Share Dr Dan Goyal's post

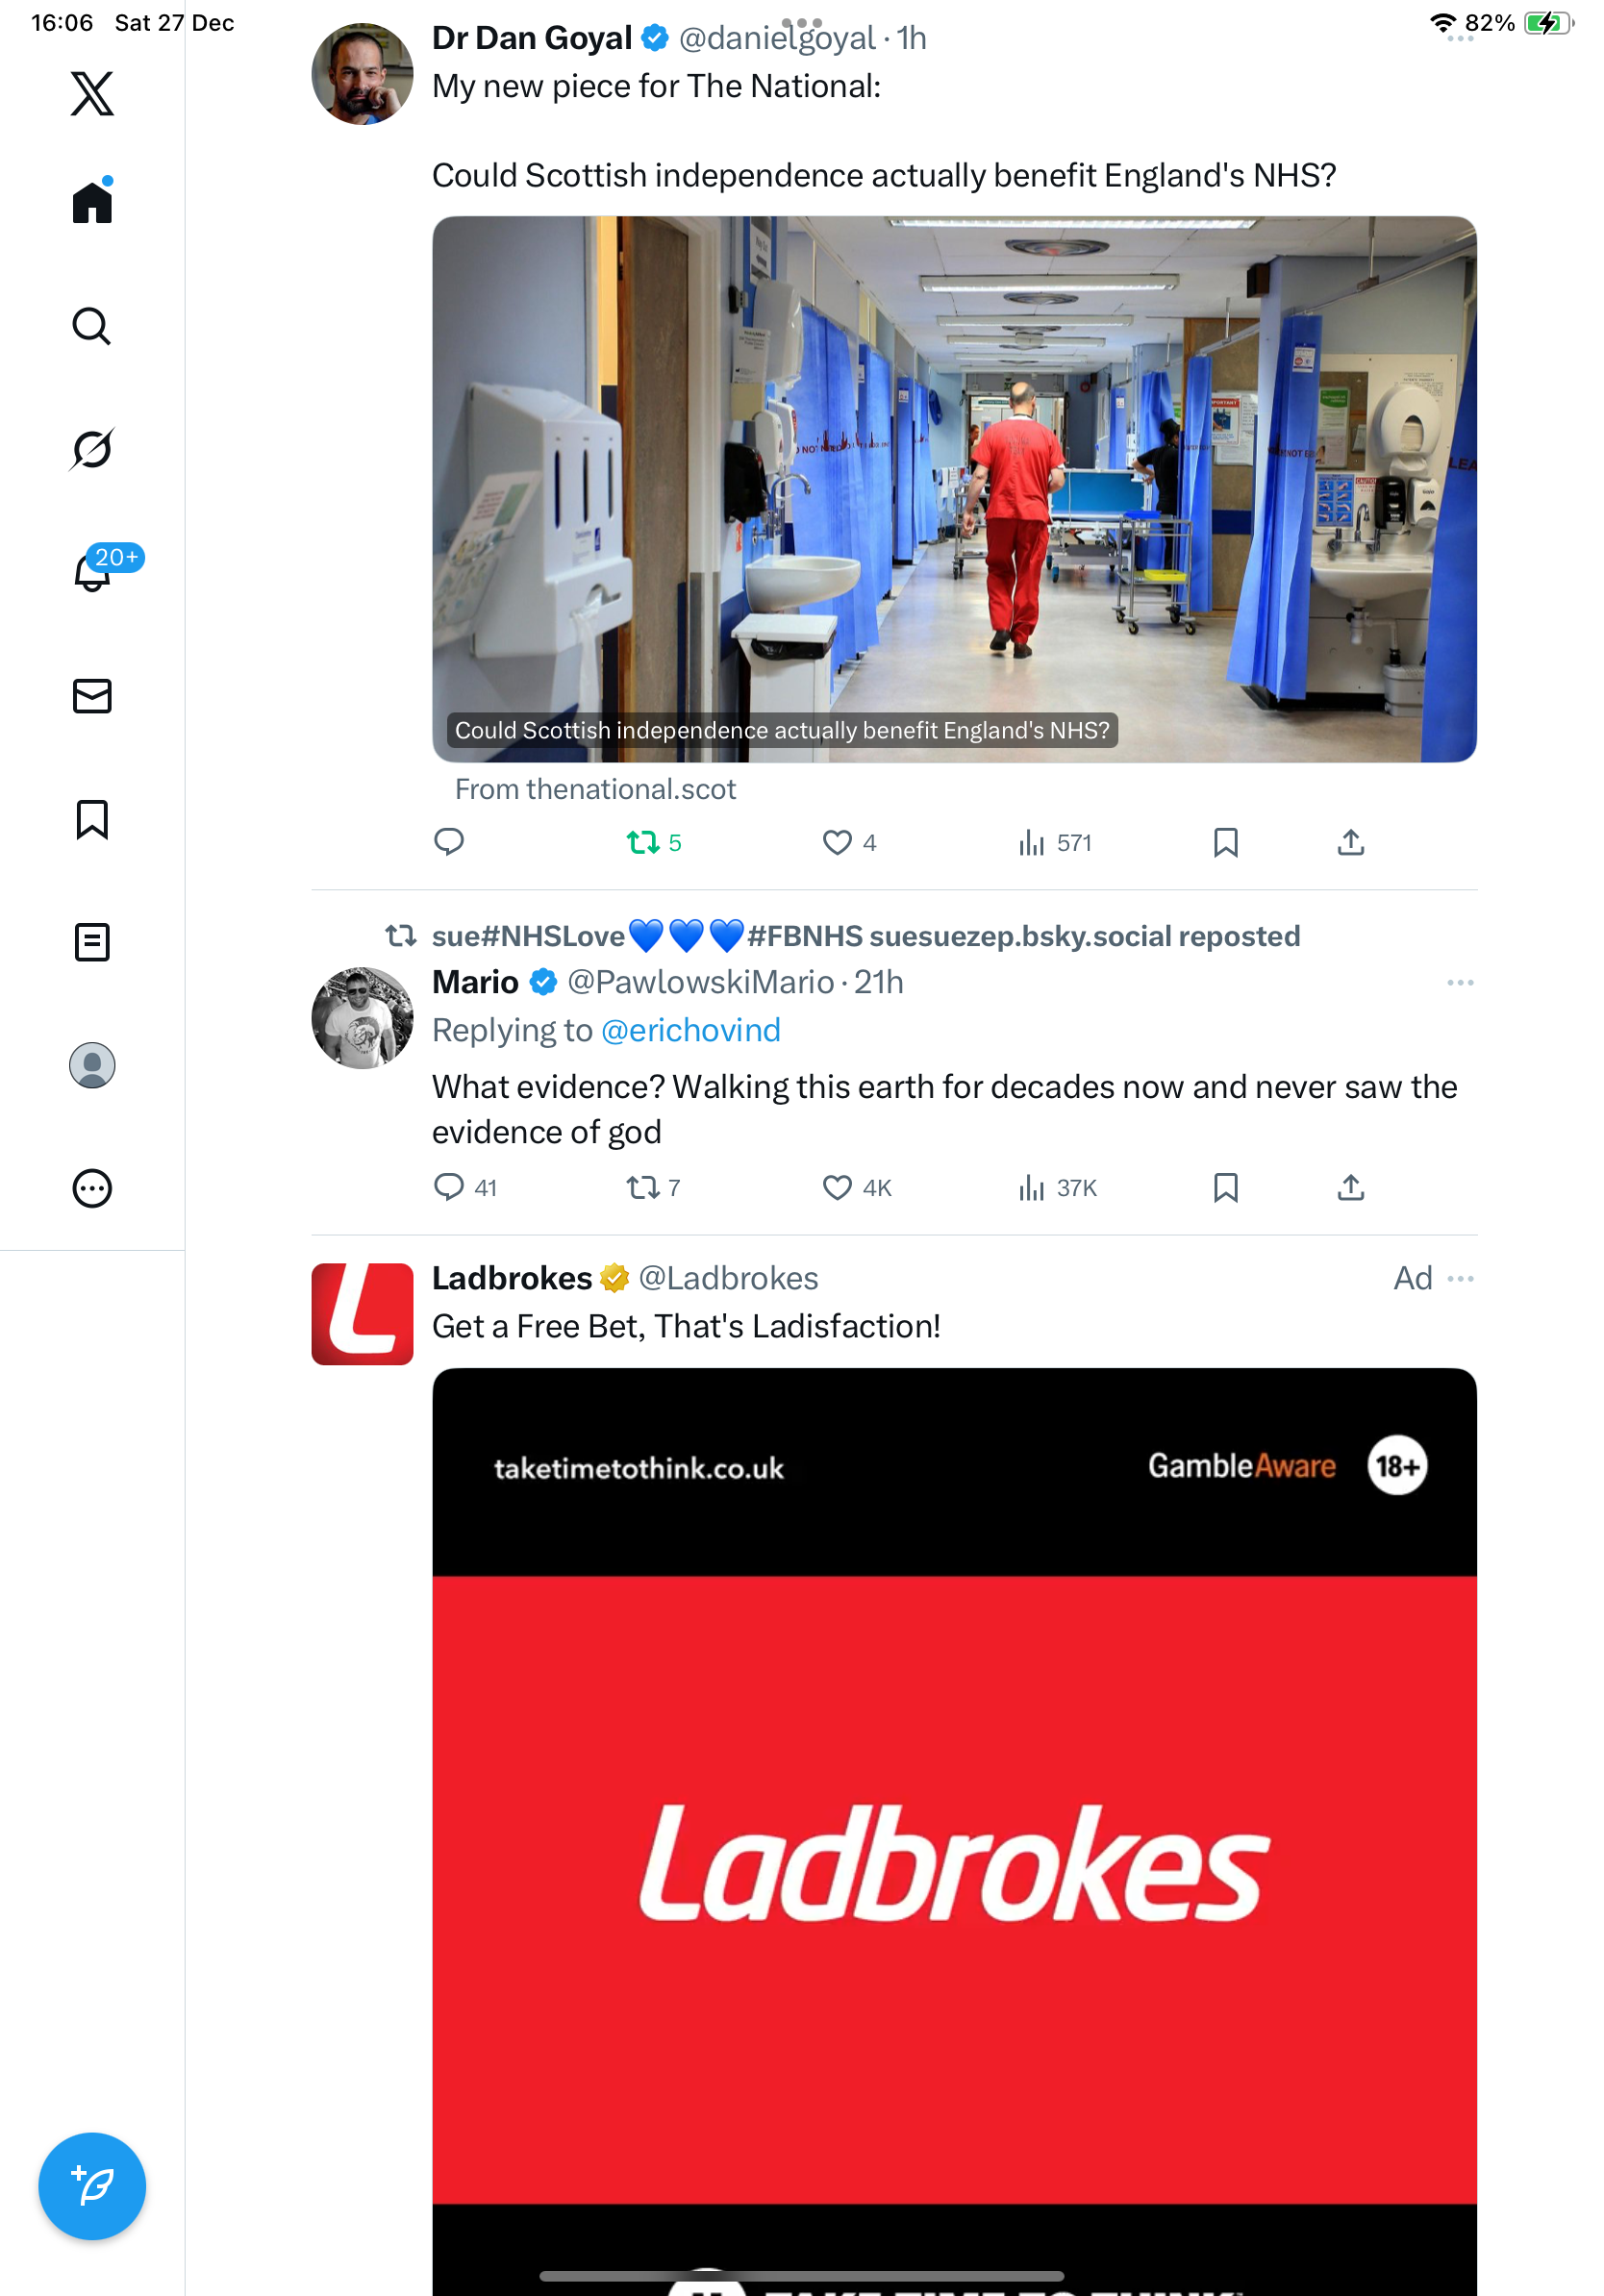[x=1350, y=843]
